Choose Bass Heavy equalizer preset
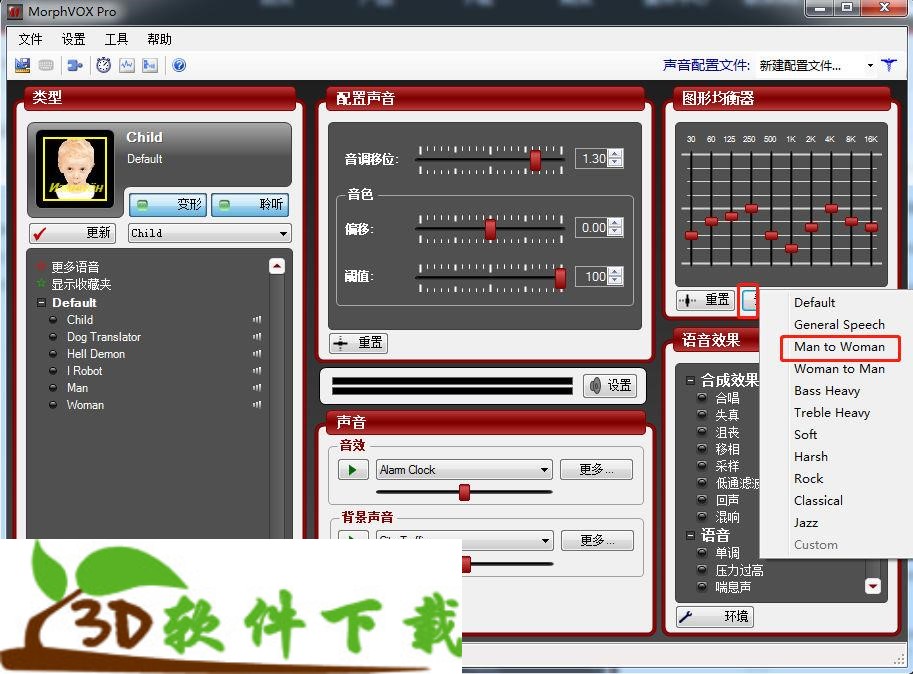 [x=827, y=391]
